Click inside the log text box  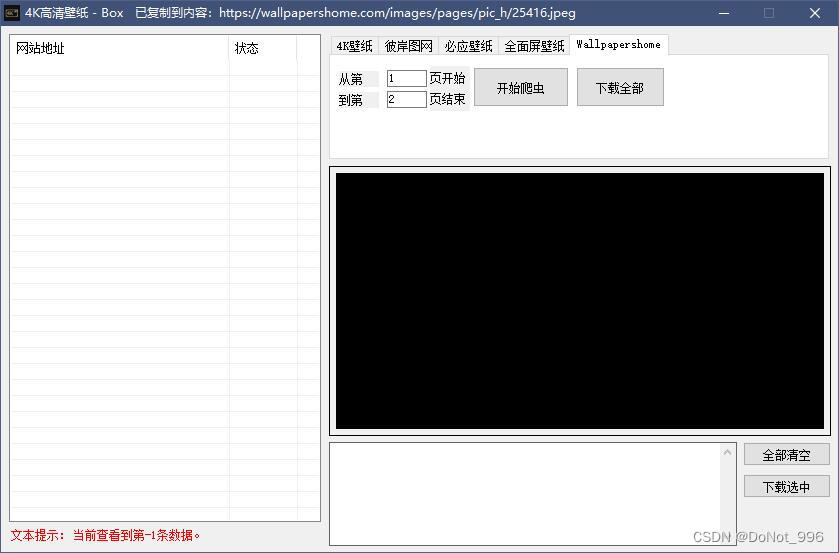click(525, 494)
